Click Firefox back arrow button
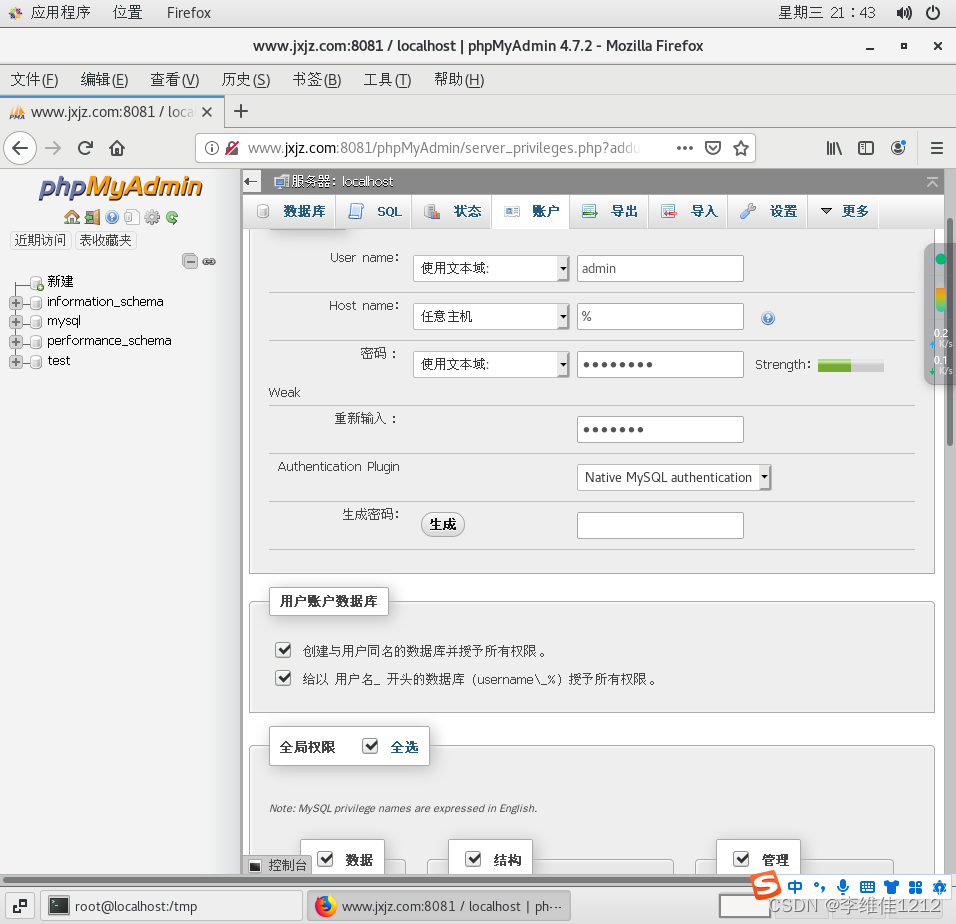This screenshot has height=924, width=956. [20, 148]
